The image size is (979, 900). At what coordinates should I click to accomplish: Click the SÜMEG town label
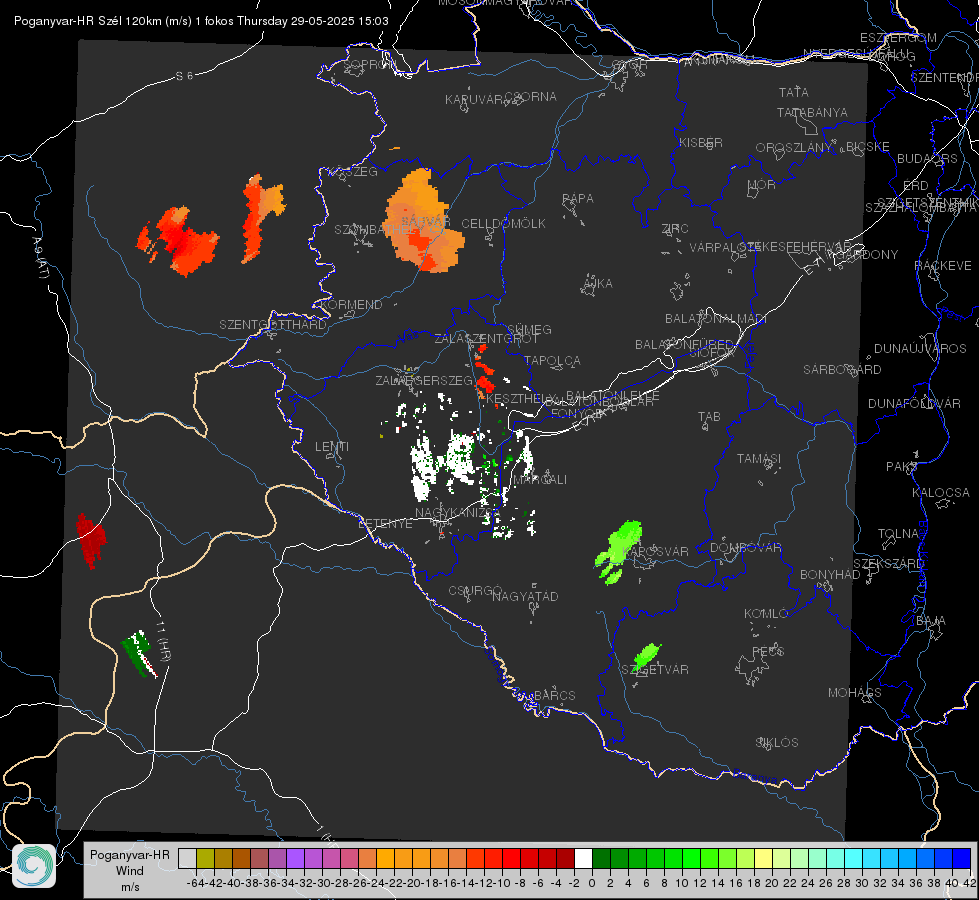(x=529, y=330)
